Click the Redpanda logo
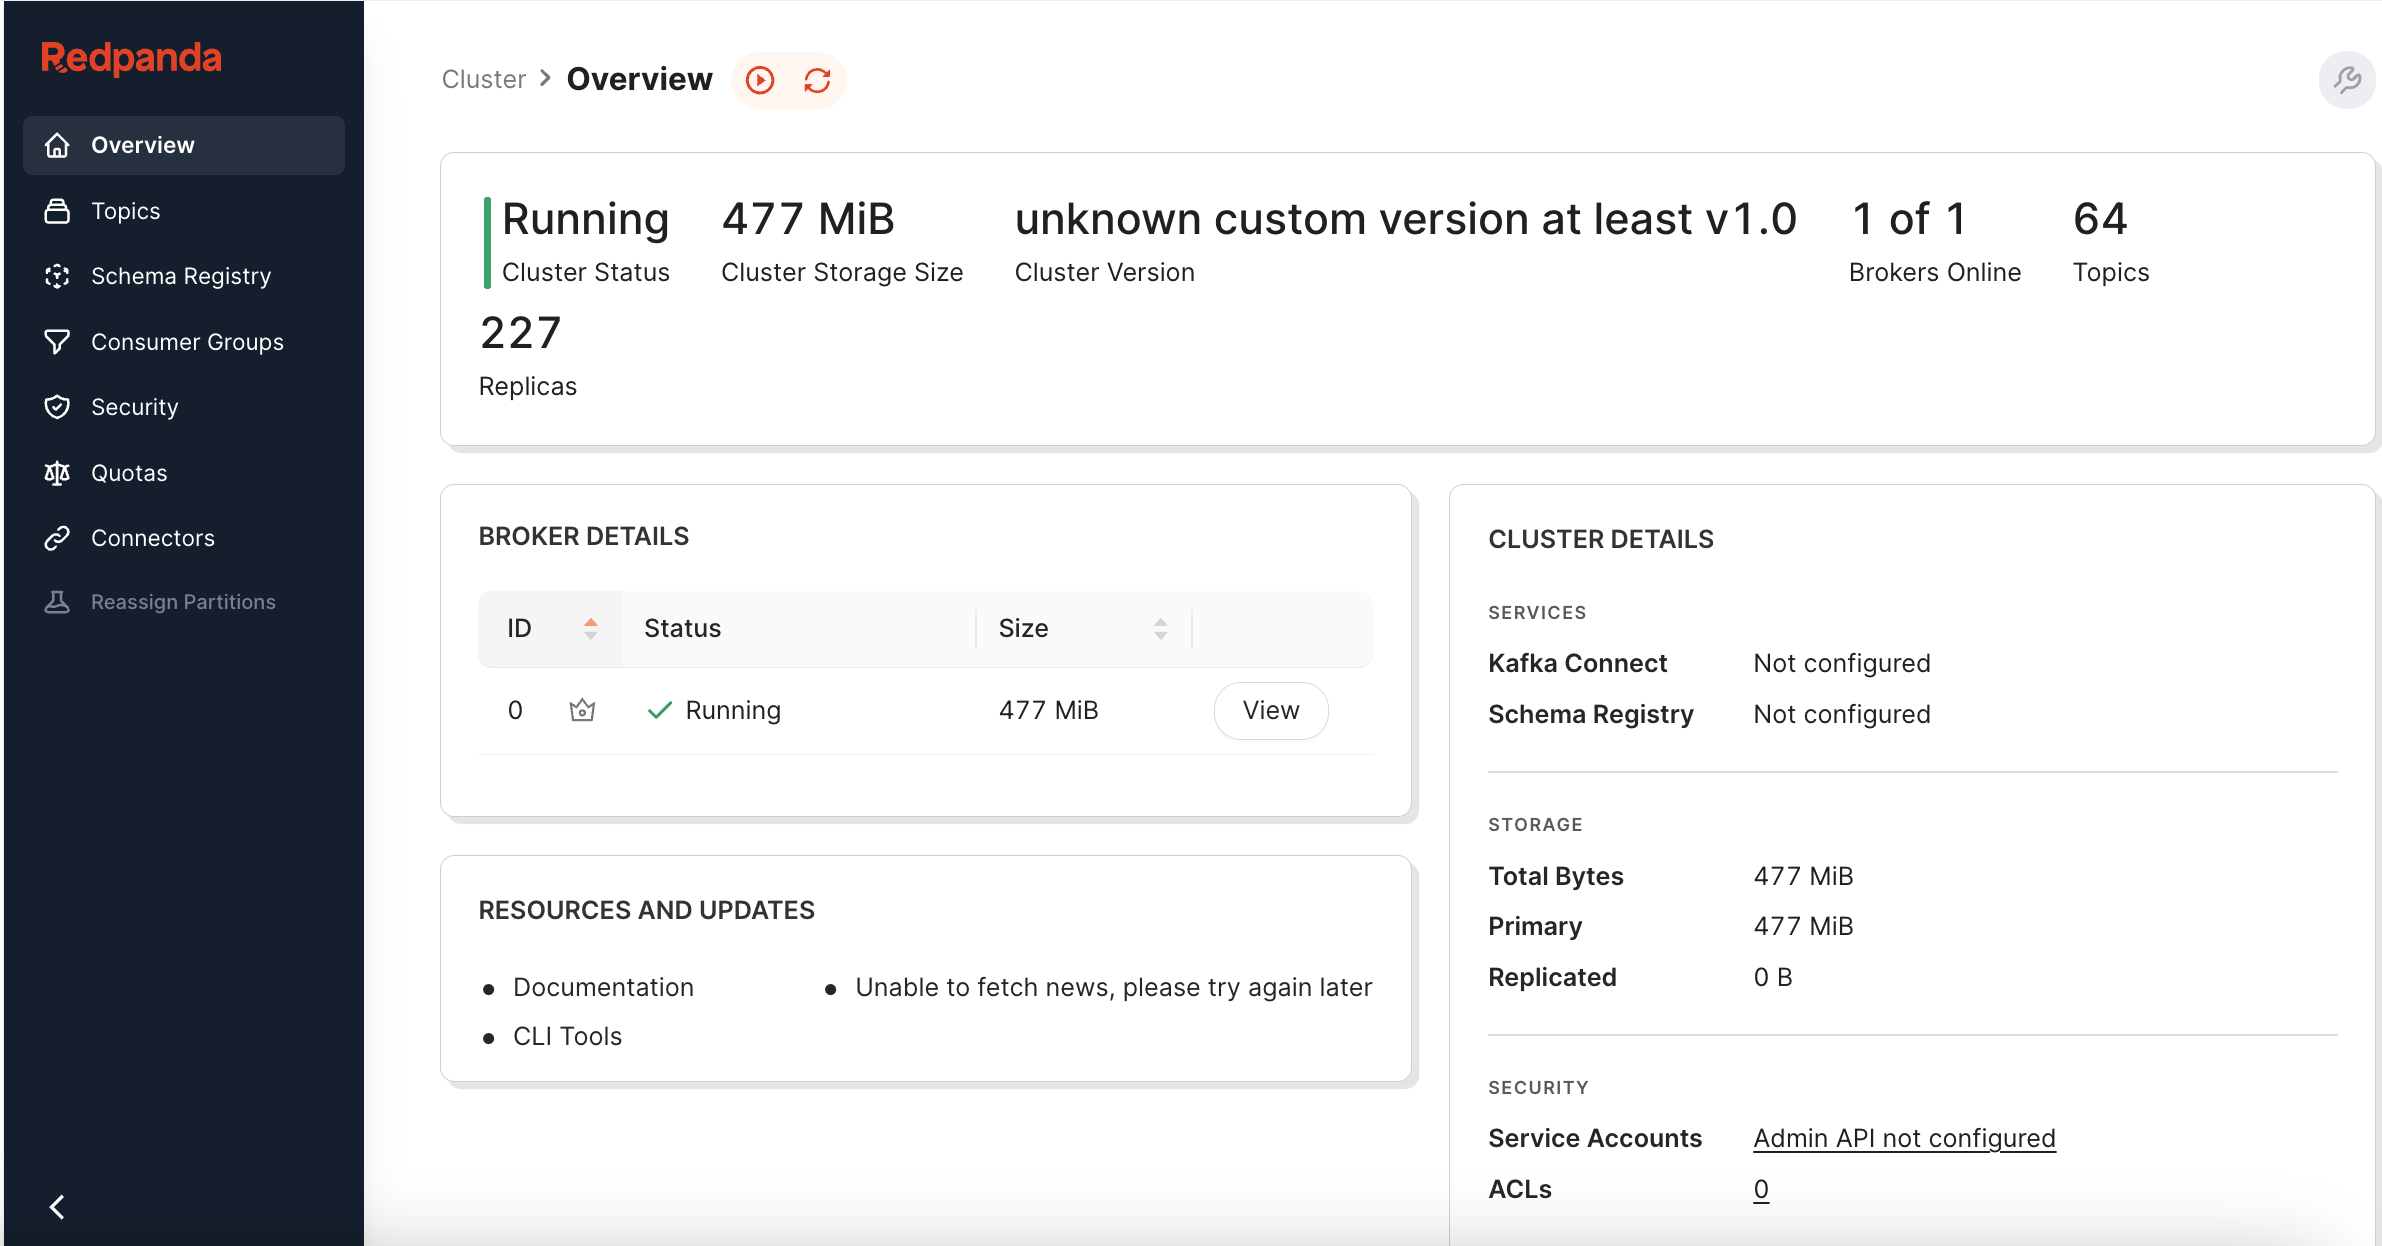 [x=131, y=58]
